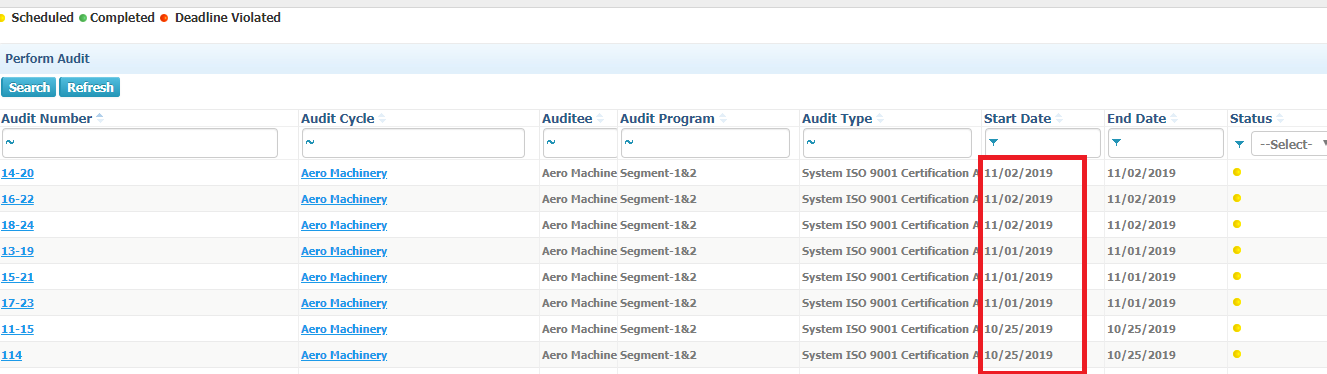The image size is (1327, 374).
Task: Open Aero Machinery link in row 16-22
Action: 344,199
